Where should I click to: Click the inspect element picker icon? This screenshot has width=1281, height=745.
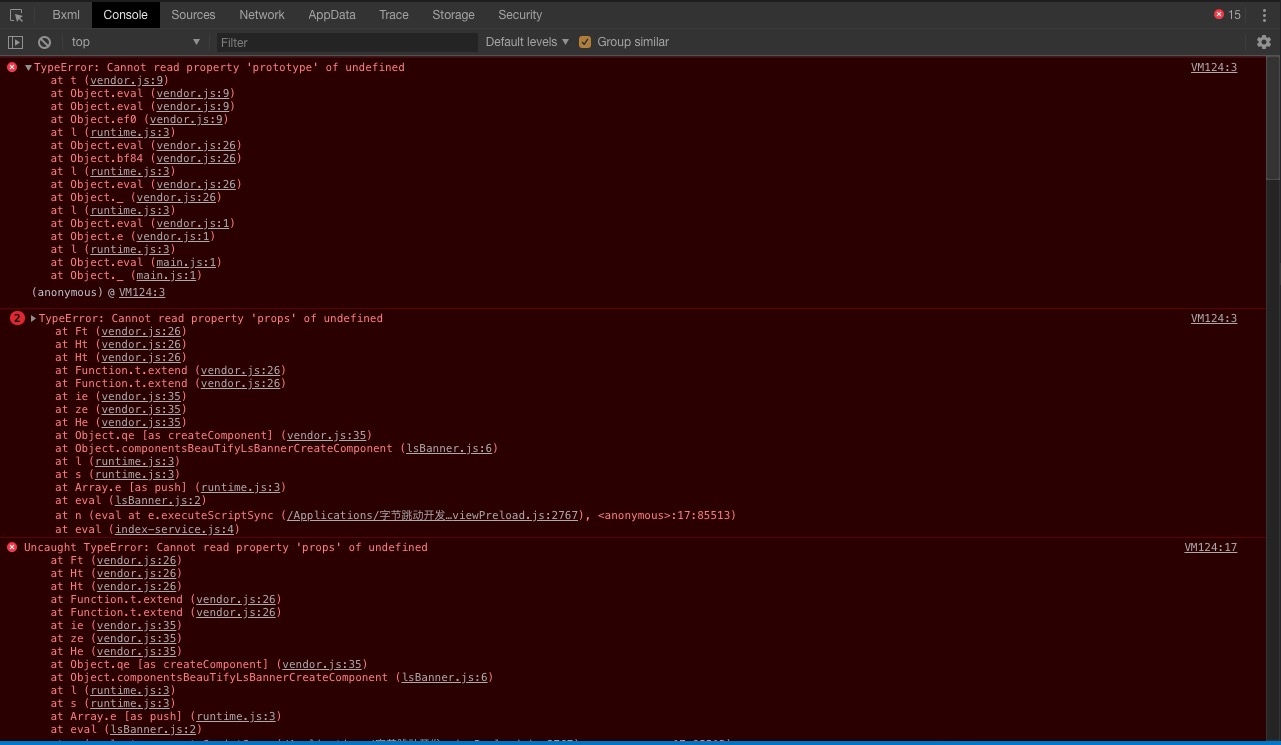click(x=16, y=15)
